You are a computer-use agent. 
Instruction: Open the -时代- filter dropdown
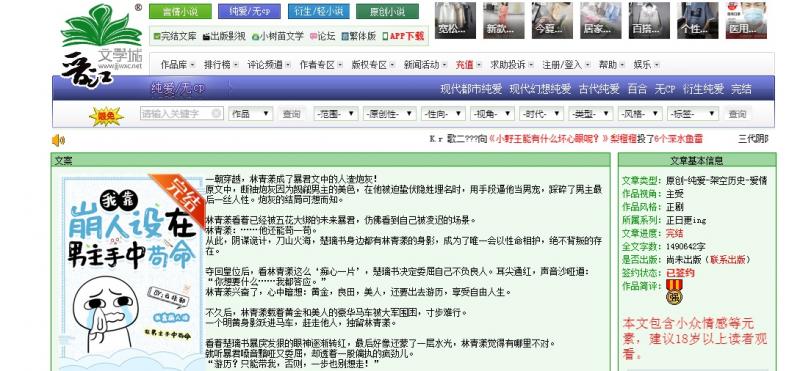coord(541,114)
